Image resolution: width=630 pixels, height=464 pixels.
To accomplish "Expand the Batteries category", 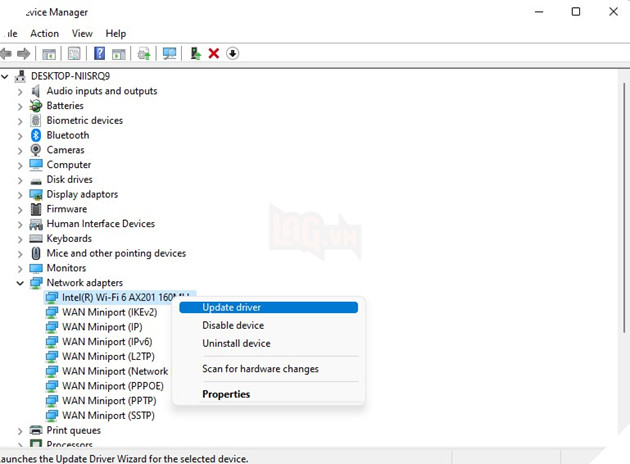I will tap(20, 106).
